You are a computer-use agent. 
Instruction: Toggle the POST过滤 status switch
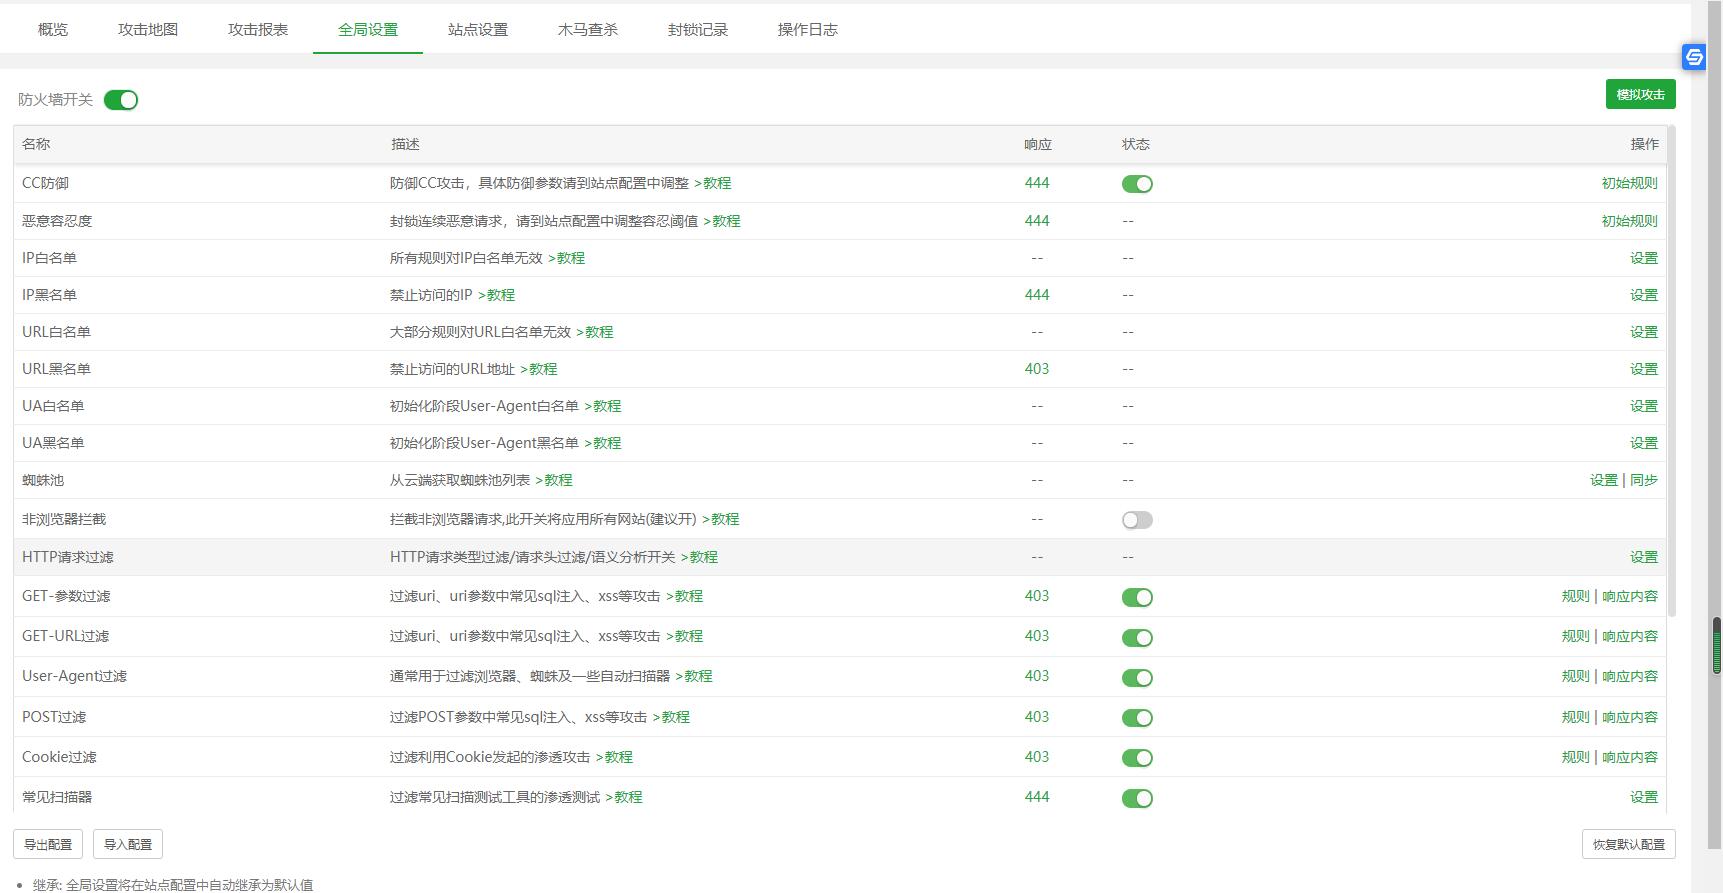(1137, 718)
